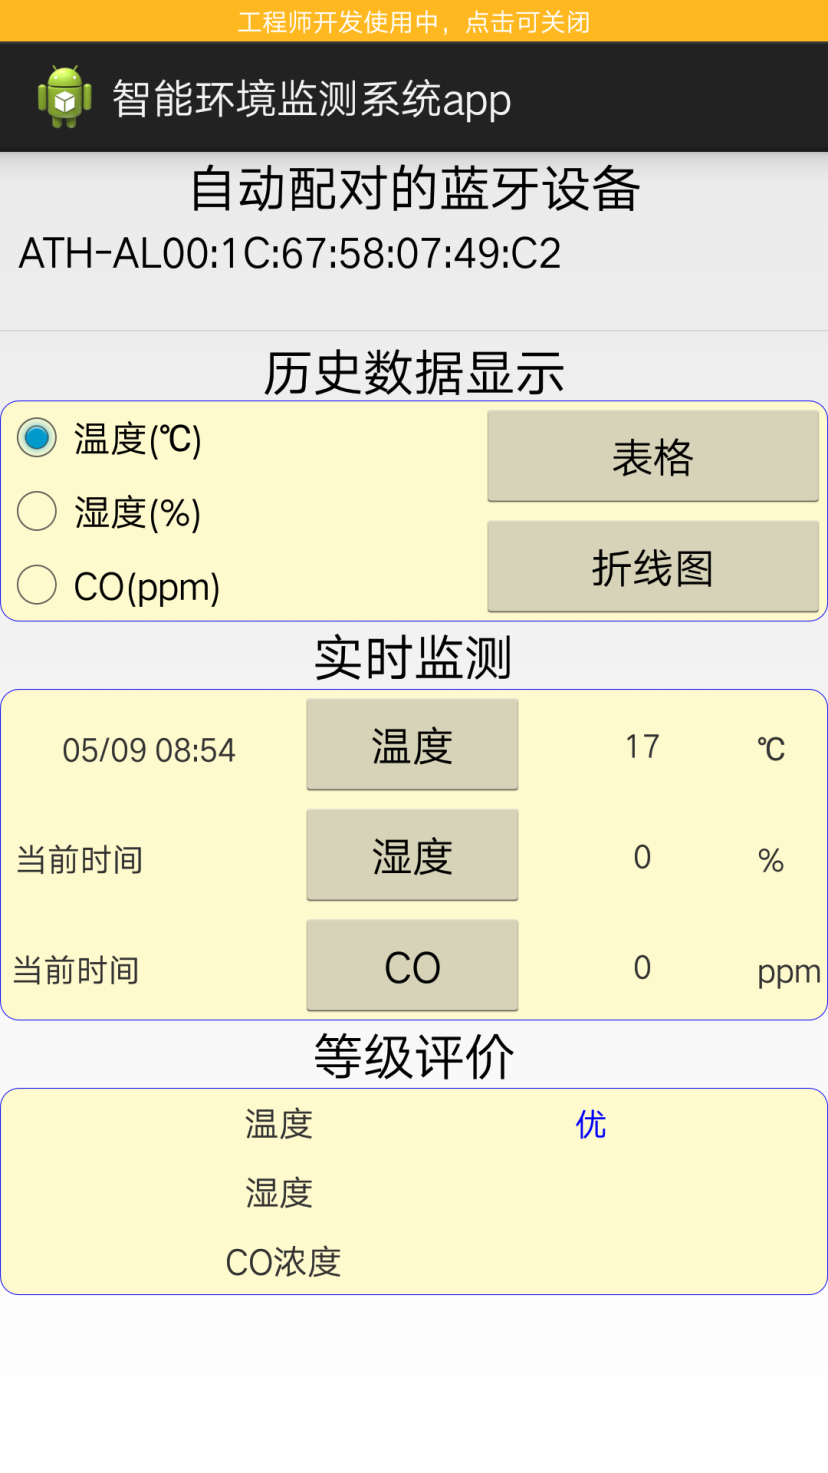The width and height of the screenshot is (828, 1473).
Task: Tap the CO real-time monitoring button
Action: coord(412,966)
